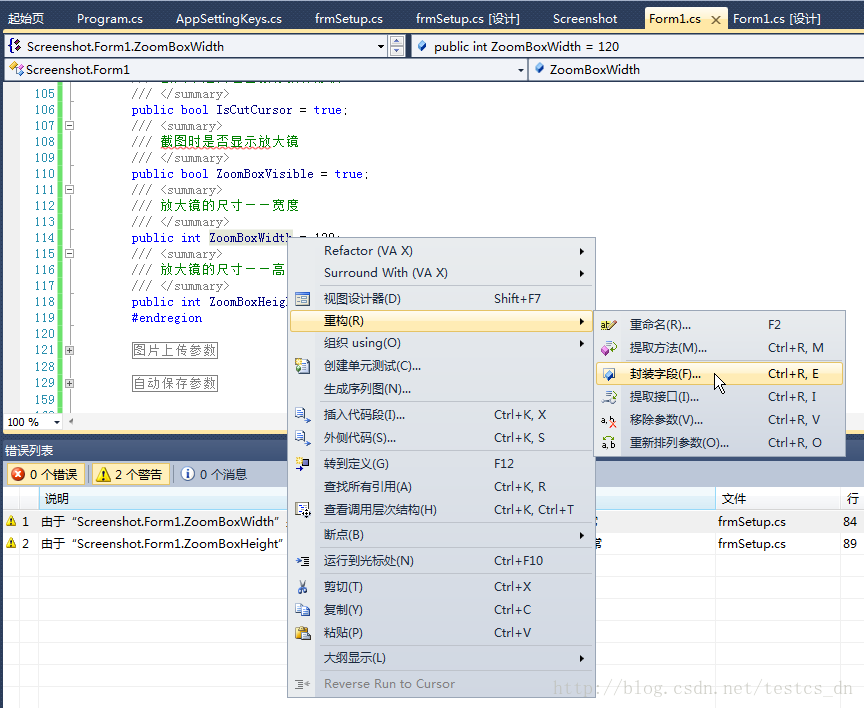This screenshot has height=708, width=864.
Task: Toggle the 0 个错误 errors filter
Action: [x=46, y=474]
